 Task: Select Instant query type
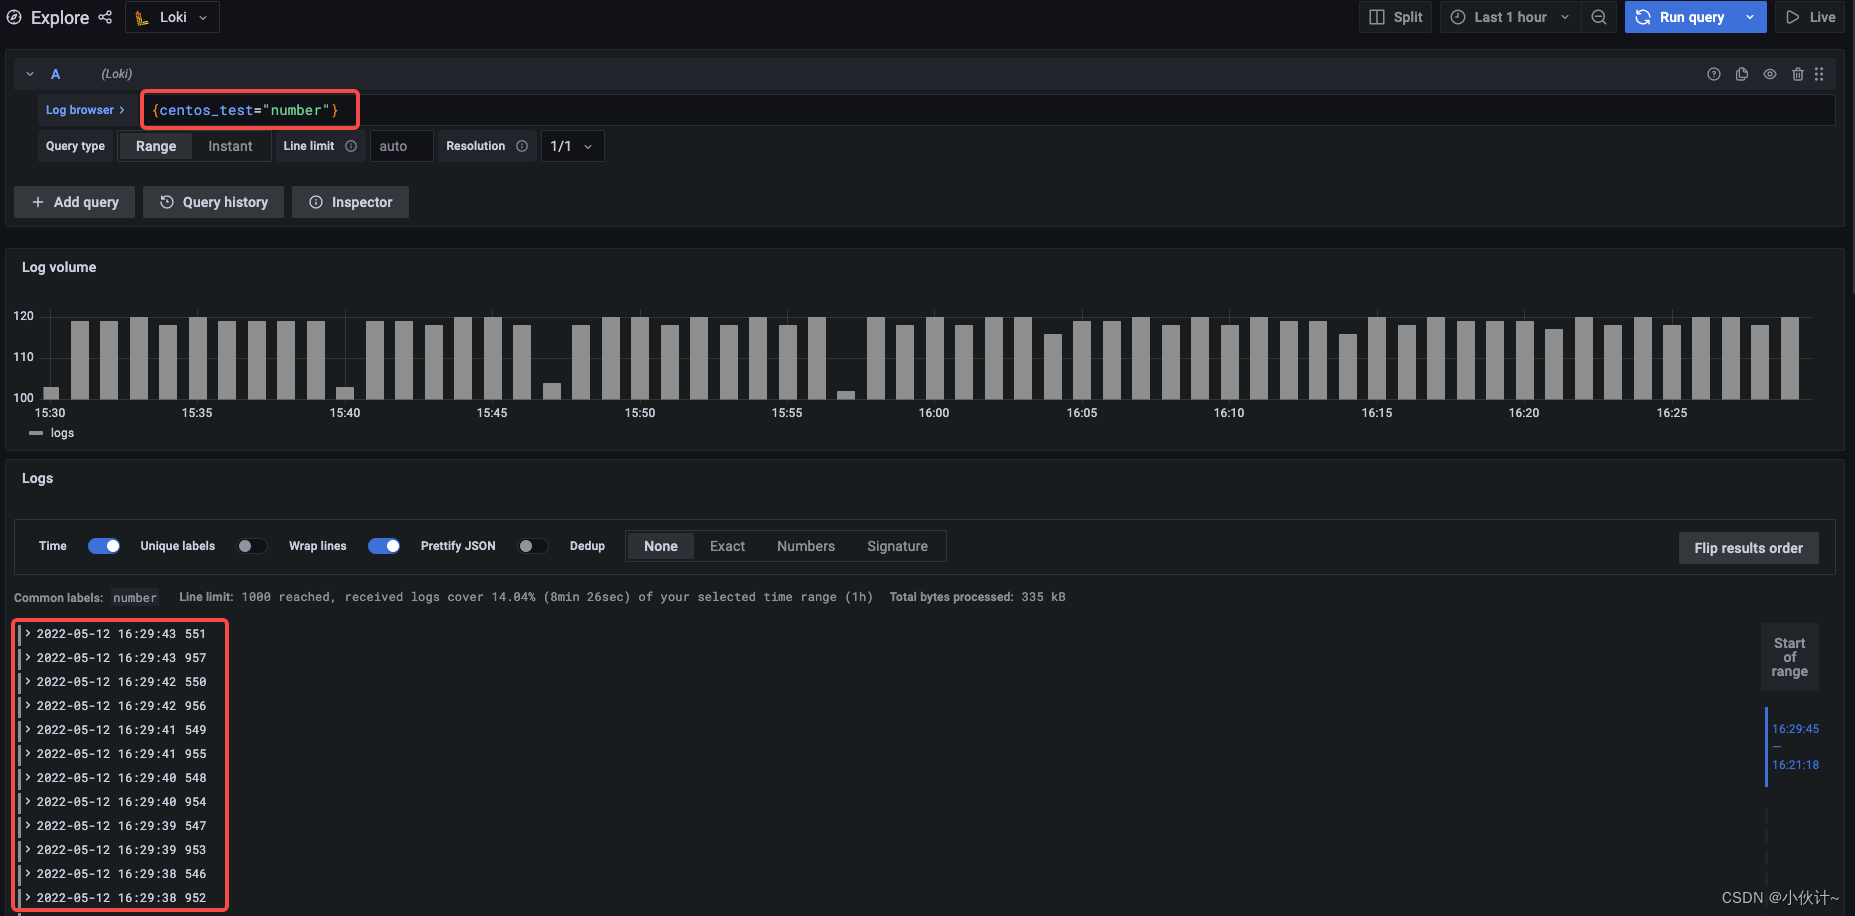230,146
